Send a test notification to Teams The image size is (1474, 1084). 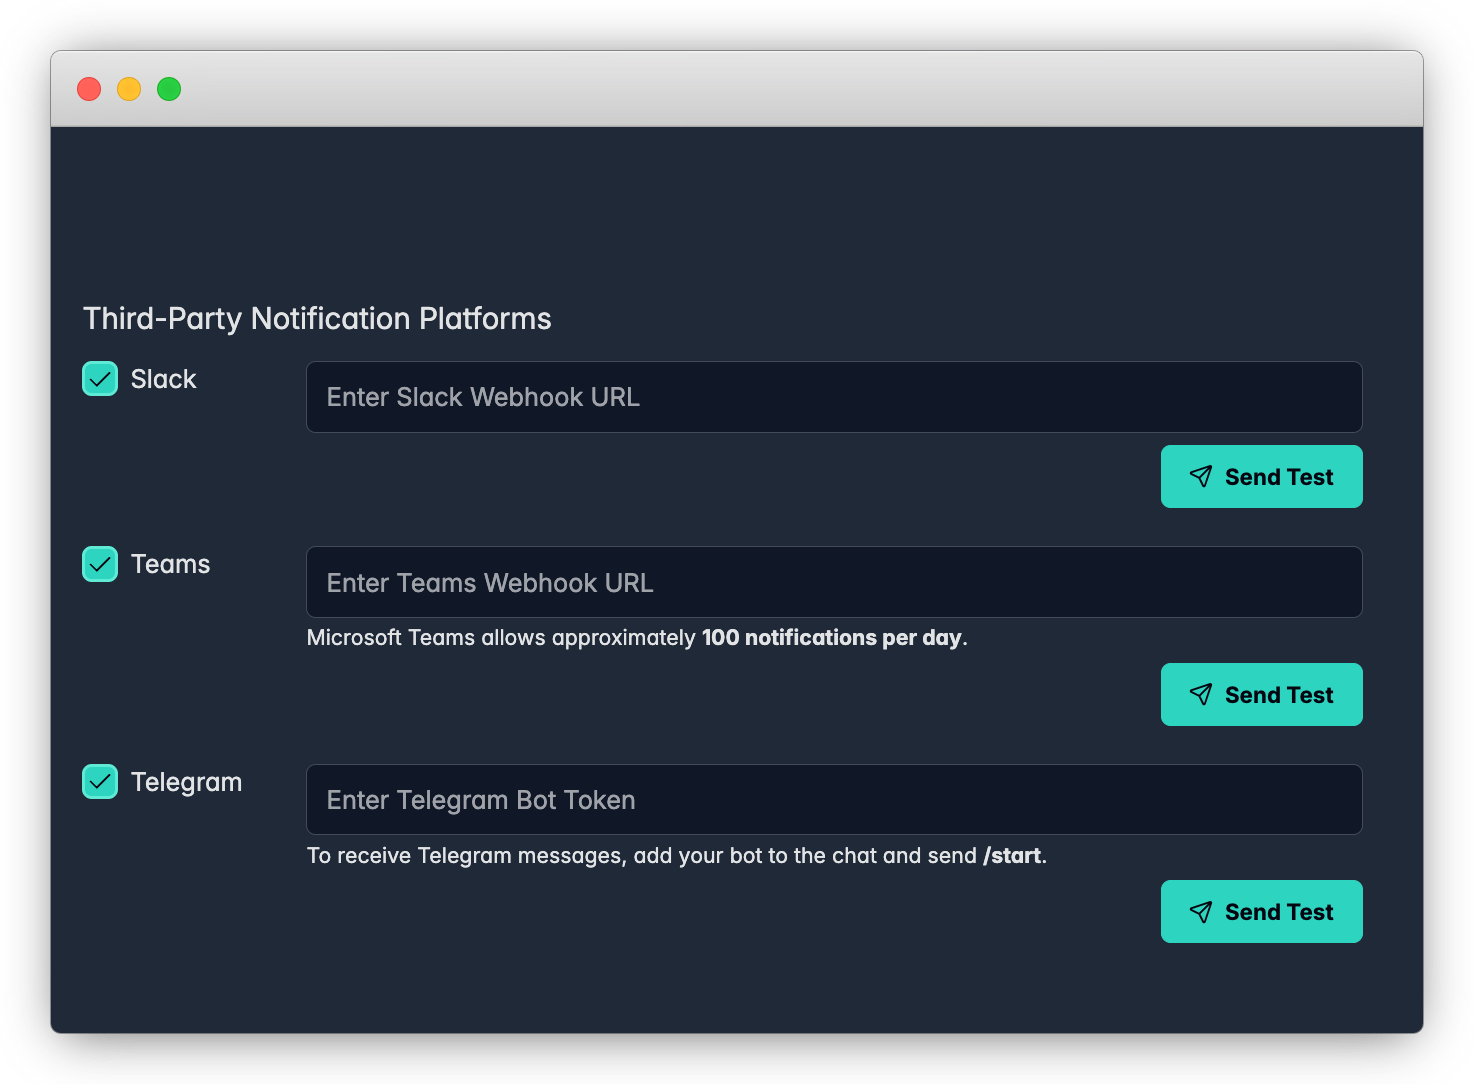click(1262, 695)
